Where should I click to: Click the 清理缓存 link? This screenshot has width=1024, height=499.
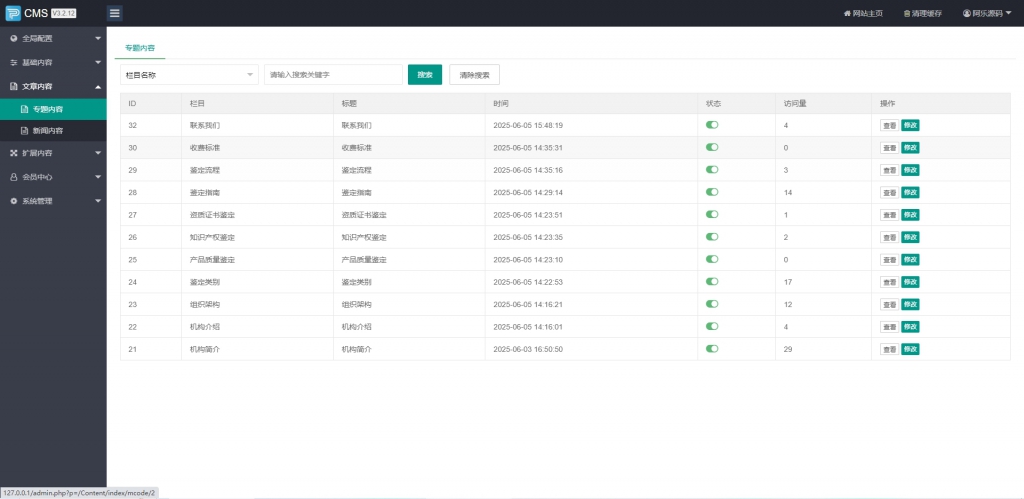click(x=923, y=13)
